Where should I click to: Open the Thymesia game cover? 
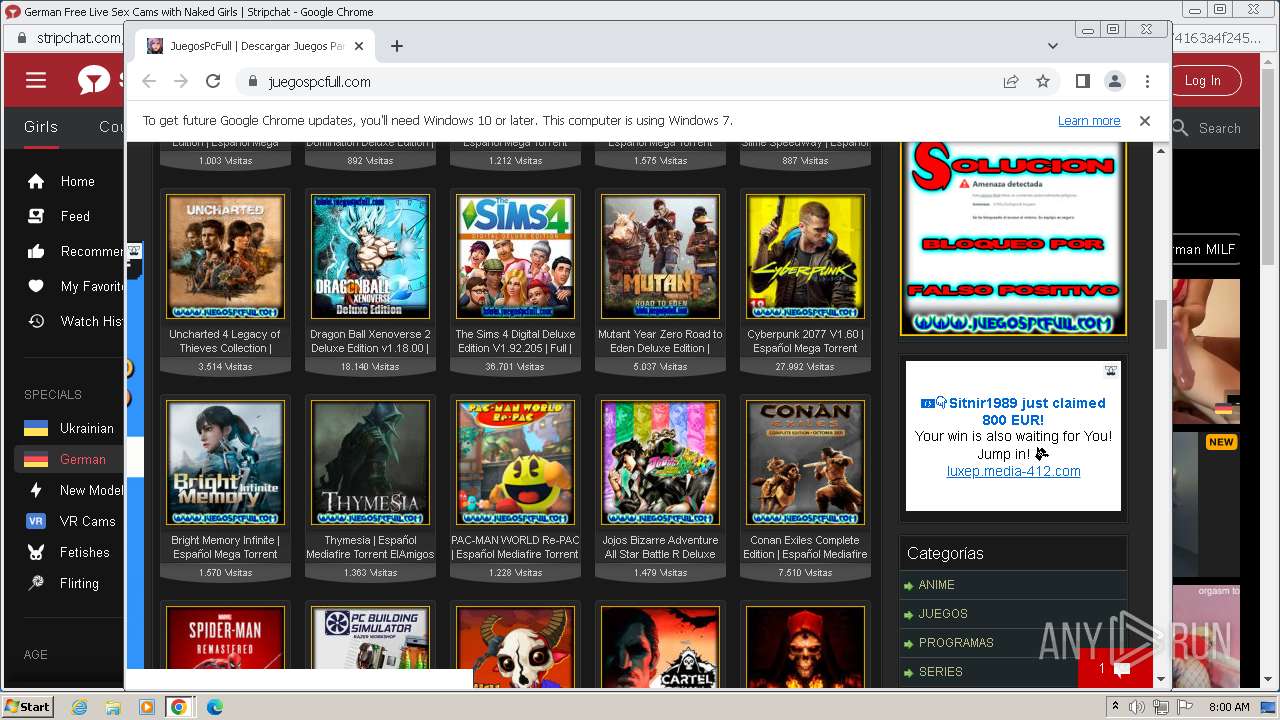point(370,462)
